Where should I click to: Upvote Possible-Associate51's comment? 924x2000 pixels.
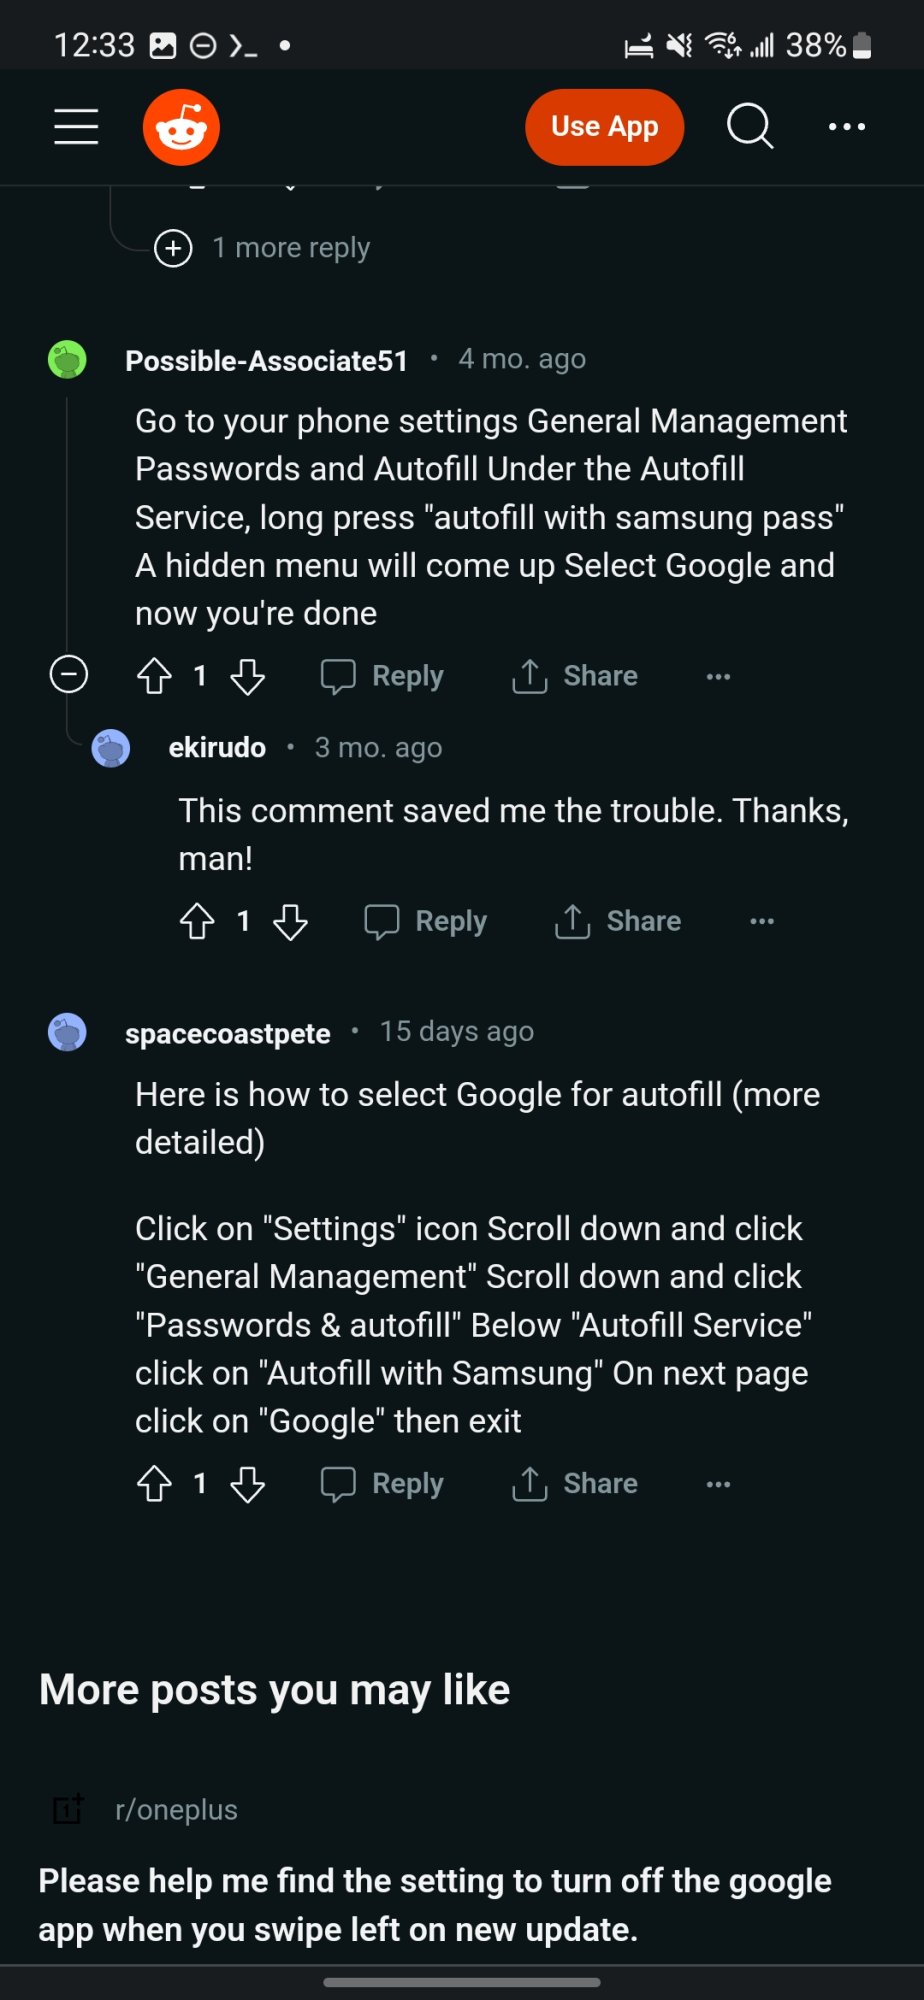click(154, 676)
